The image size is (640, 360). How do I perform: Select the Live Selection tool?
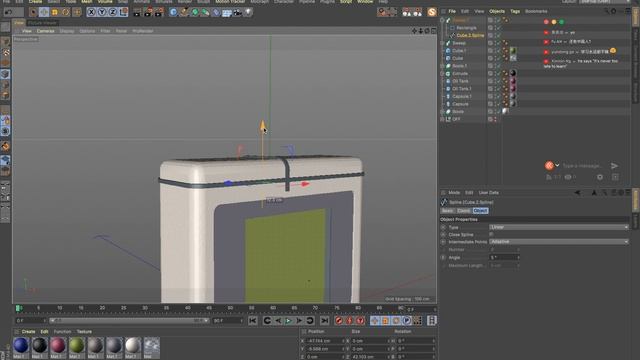(x=33, y=12)
